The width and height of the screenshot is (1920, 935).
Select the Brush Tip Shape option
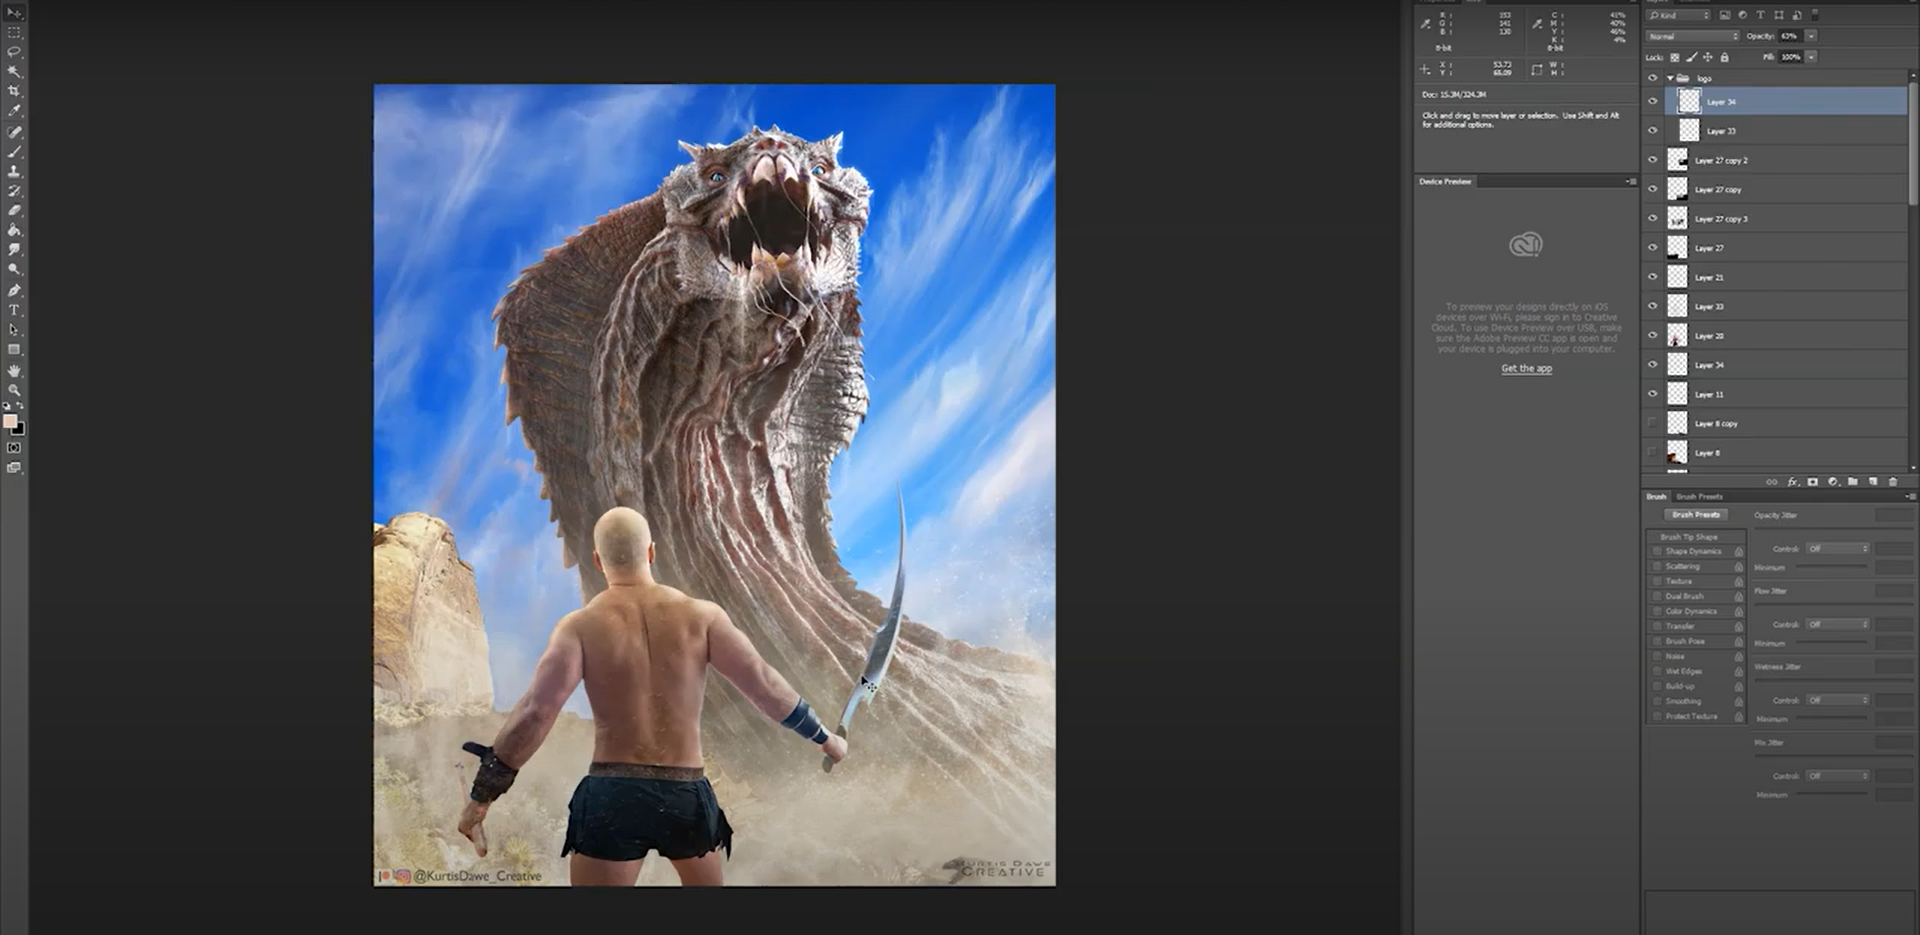[1691, 537]
